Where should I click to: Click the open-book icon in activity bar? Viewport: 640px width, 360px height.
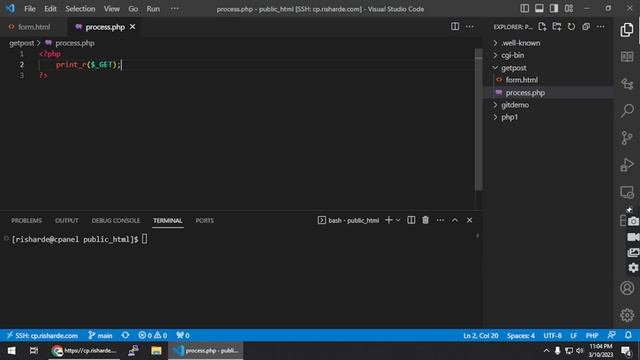627,57
